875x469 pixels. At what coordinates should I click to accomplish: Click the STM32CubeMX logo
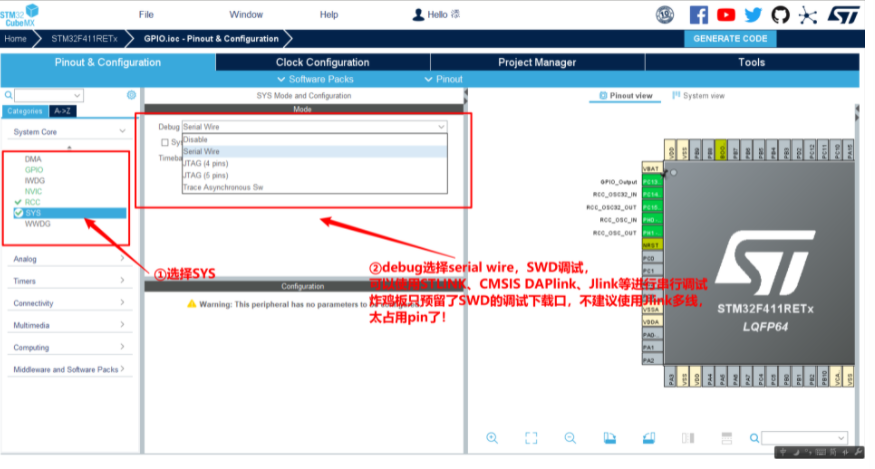pos(20,15)
